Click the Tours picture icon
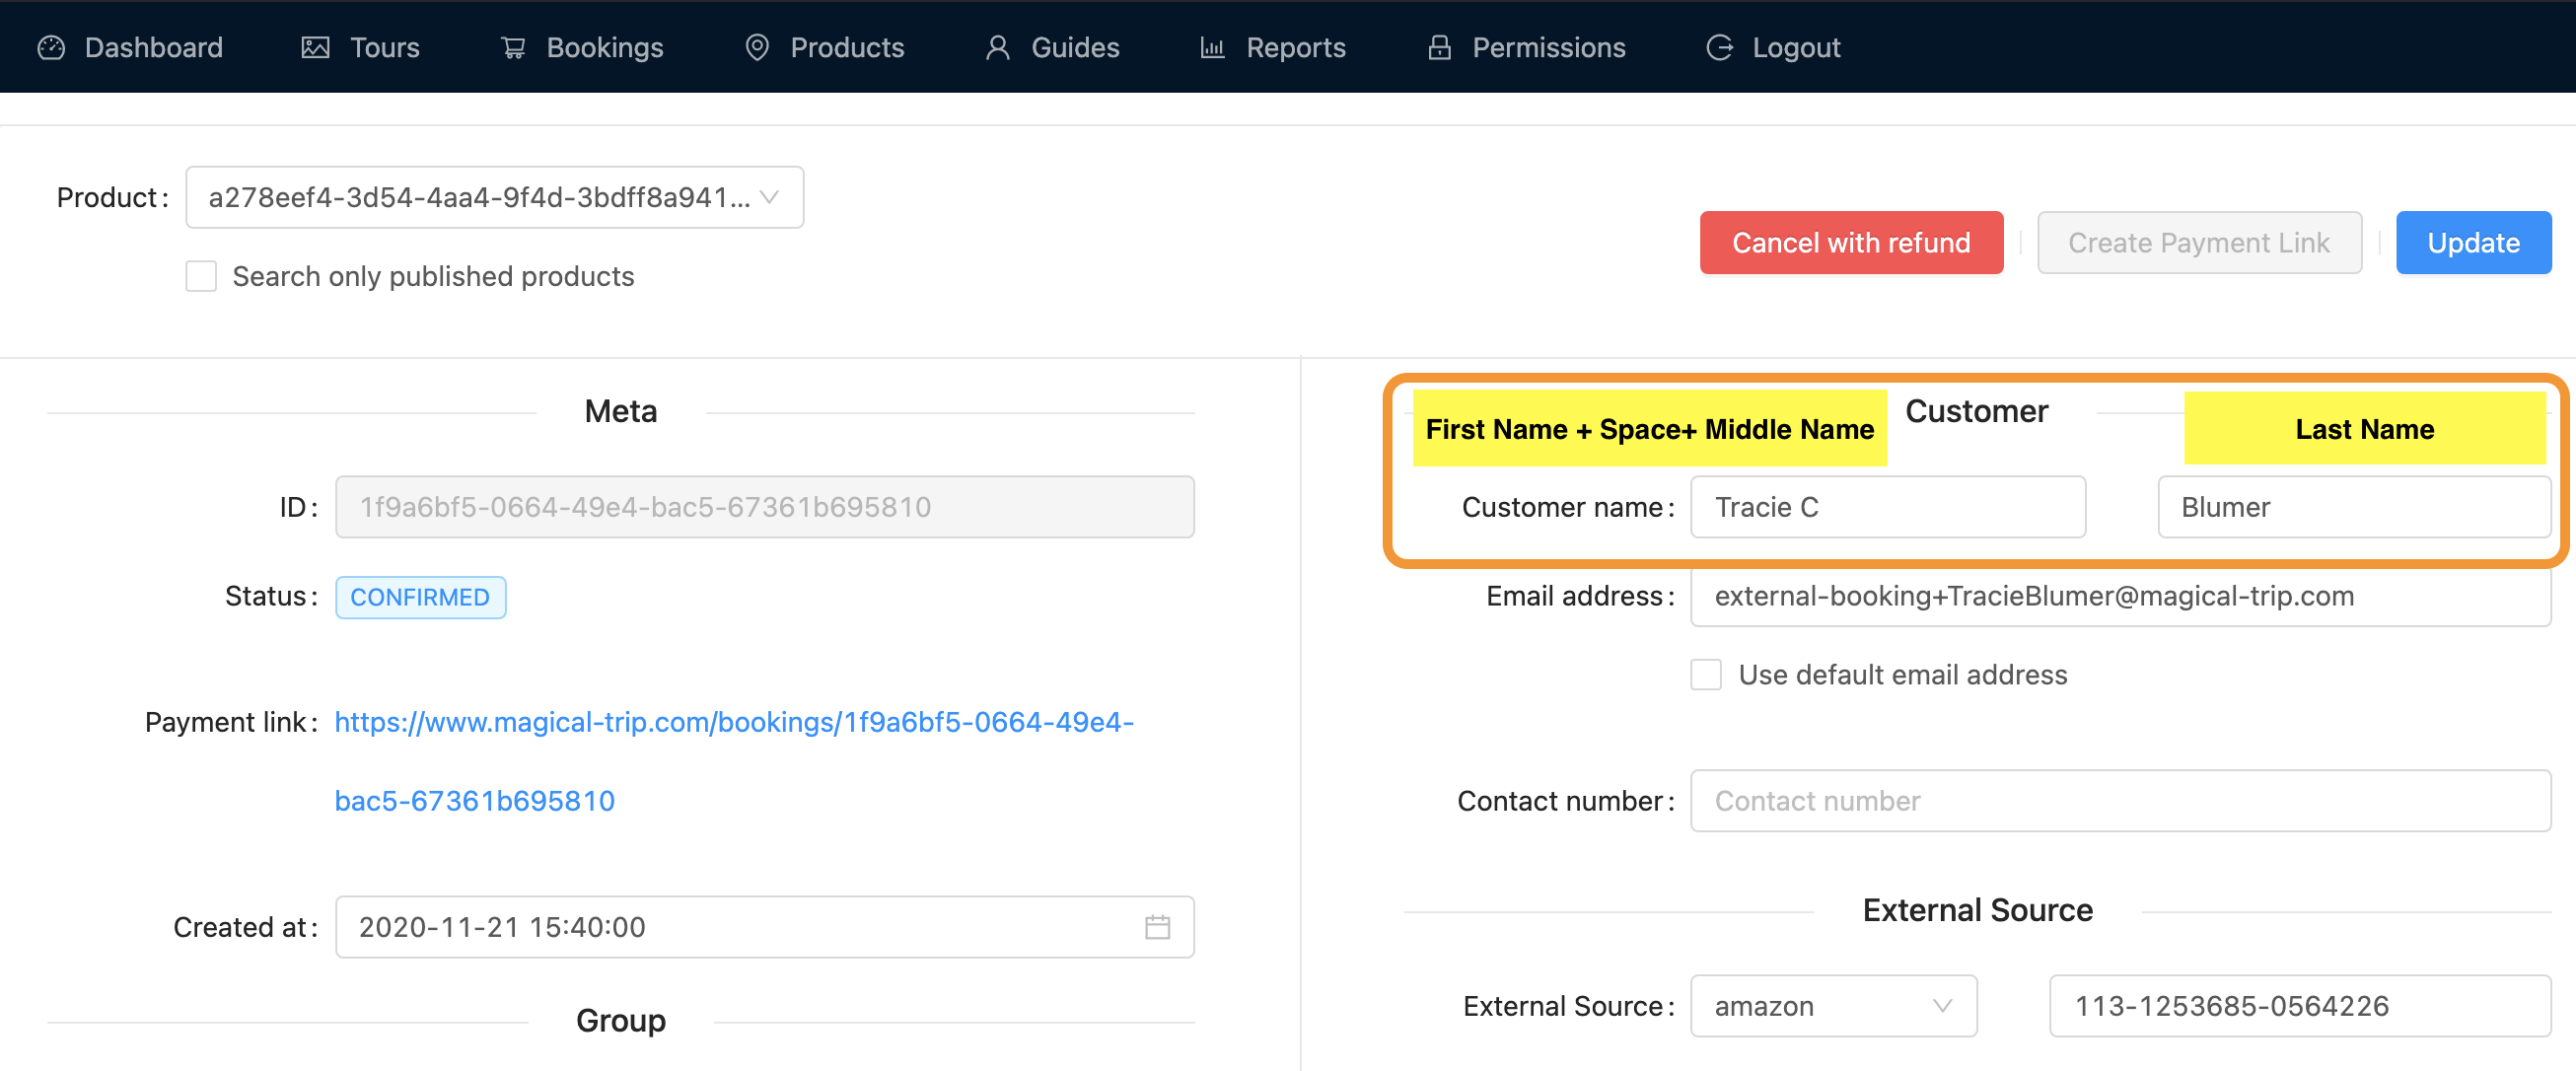Screen dimensions: 2576x1071 [315, 47]
